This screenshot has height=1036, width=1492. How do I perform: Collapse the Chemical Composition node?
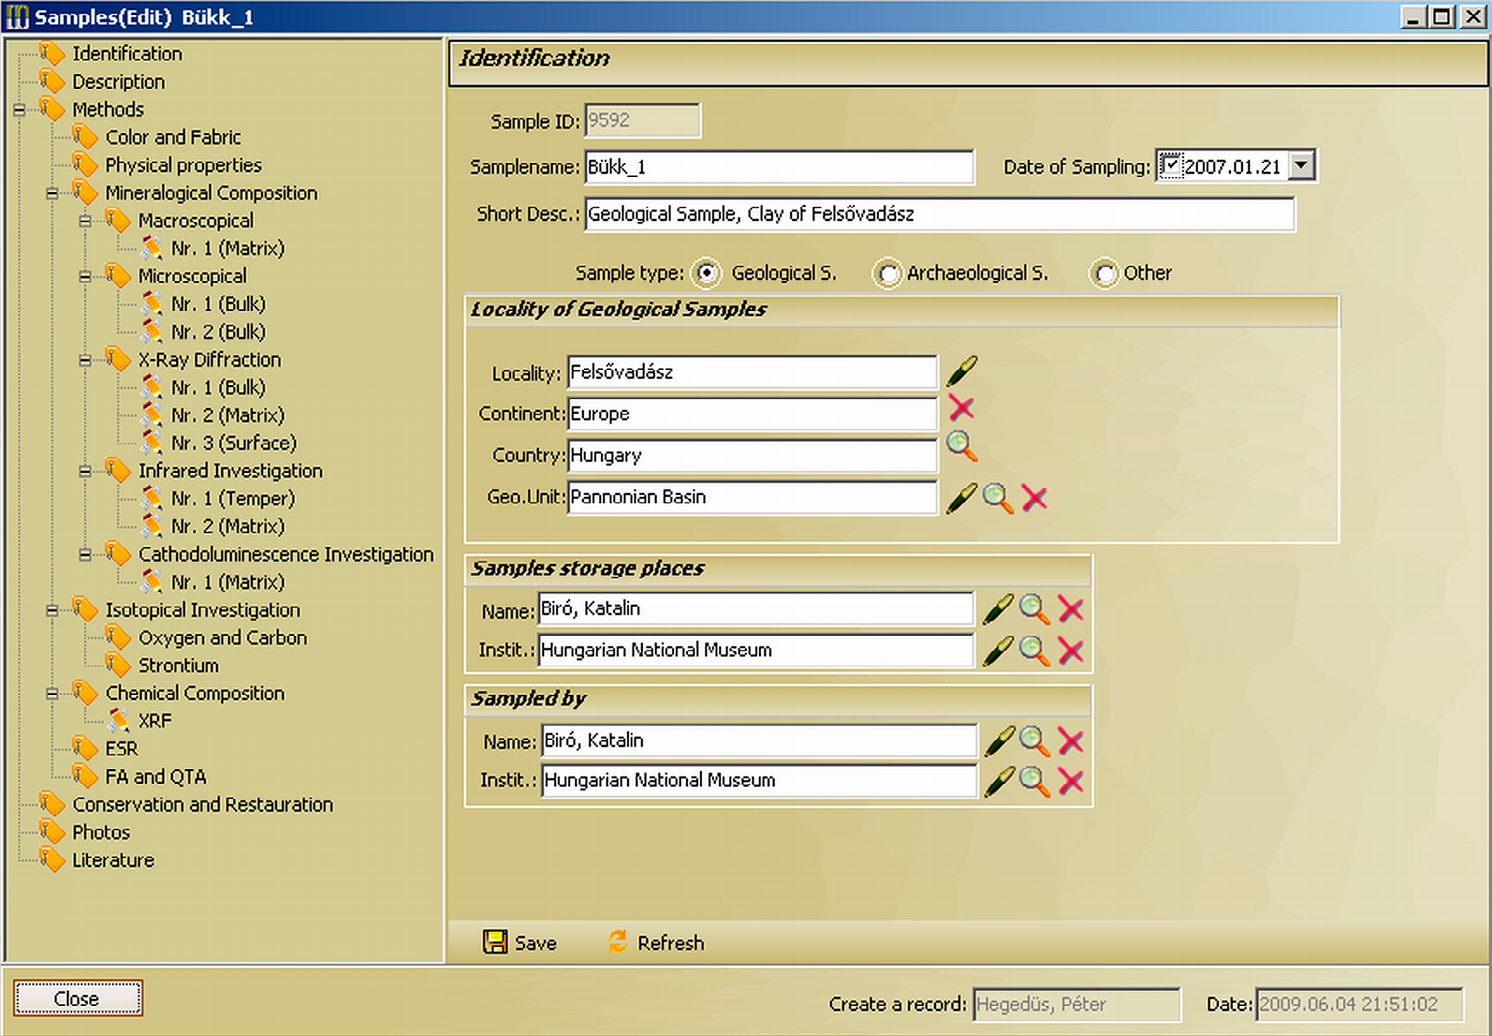[x=52, y=693]
